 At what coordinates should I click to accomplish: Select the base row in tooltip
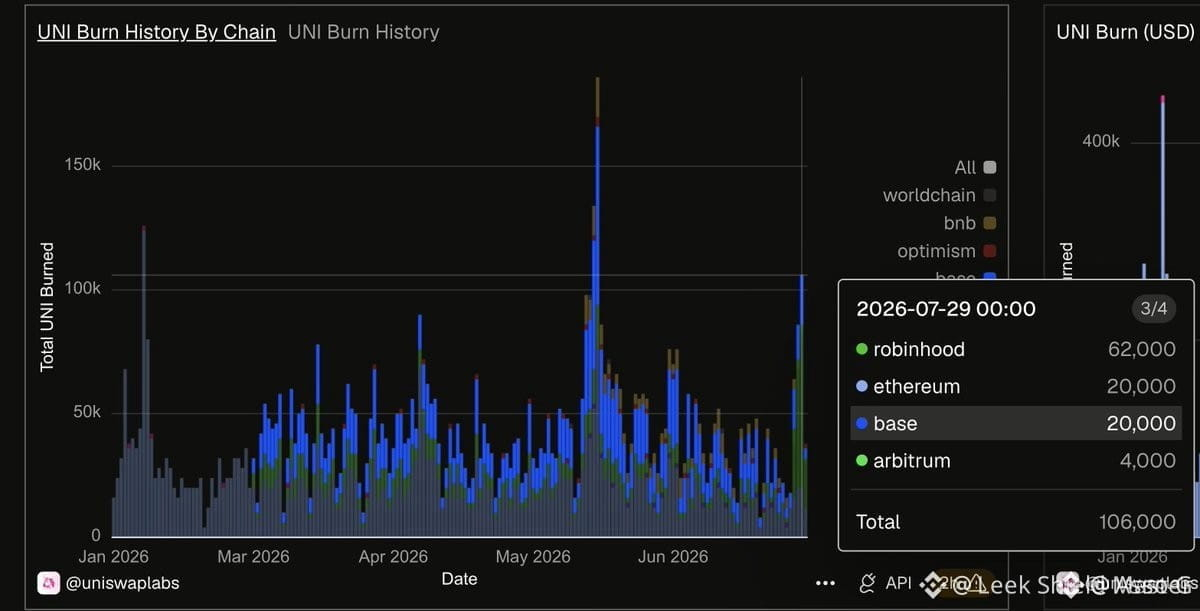point(1016,423)
